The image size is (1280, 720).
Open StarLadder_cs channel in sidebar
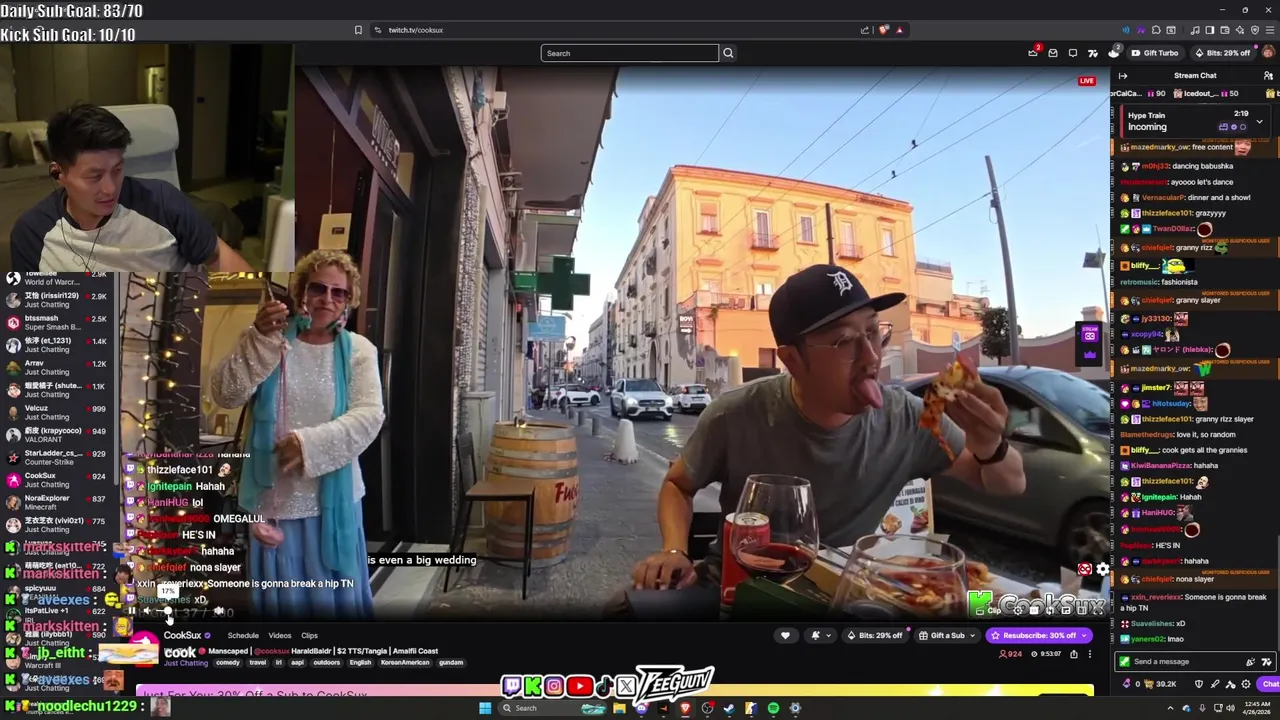point(57,458)
